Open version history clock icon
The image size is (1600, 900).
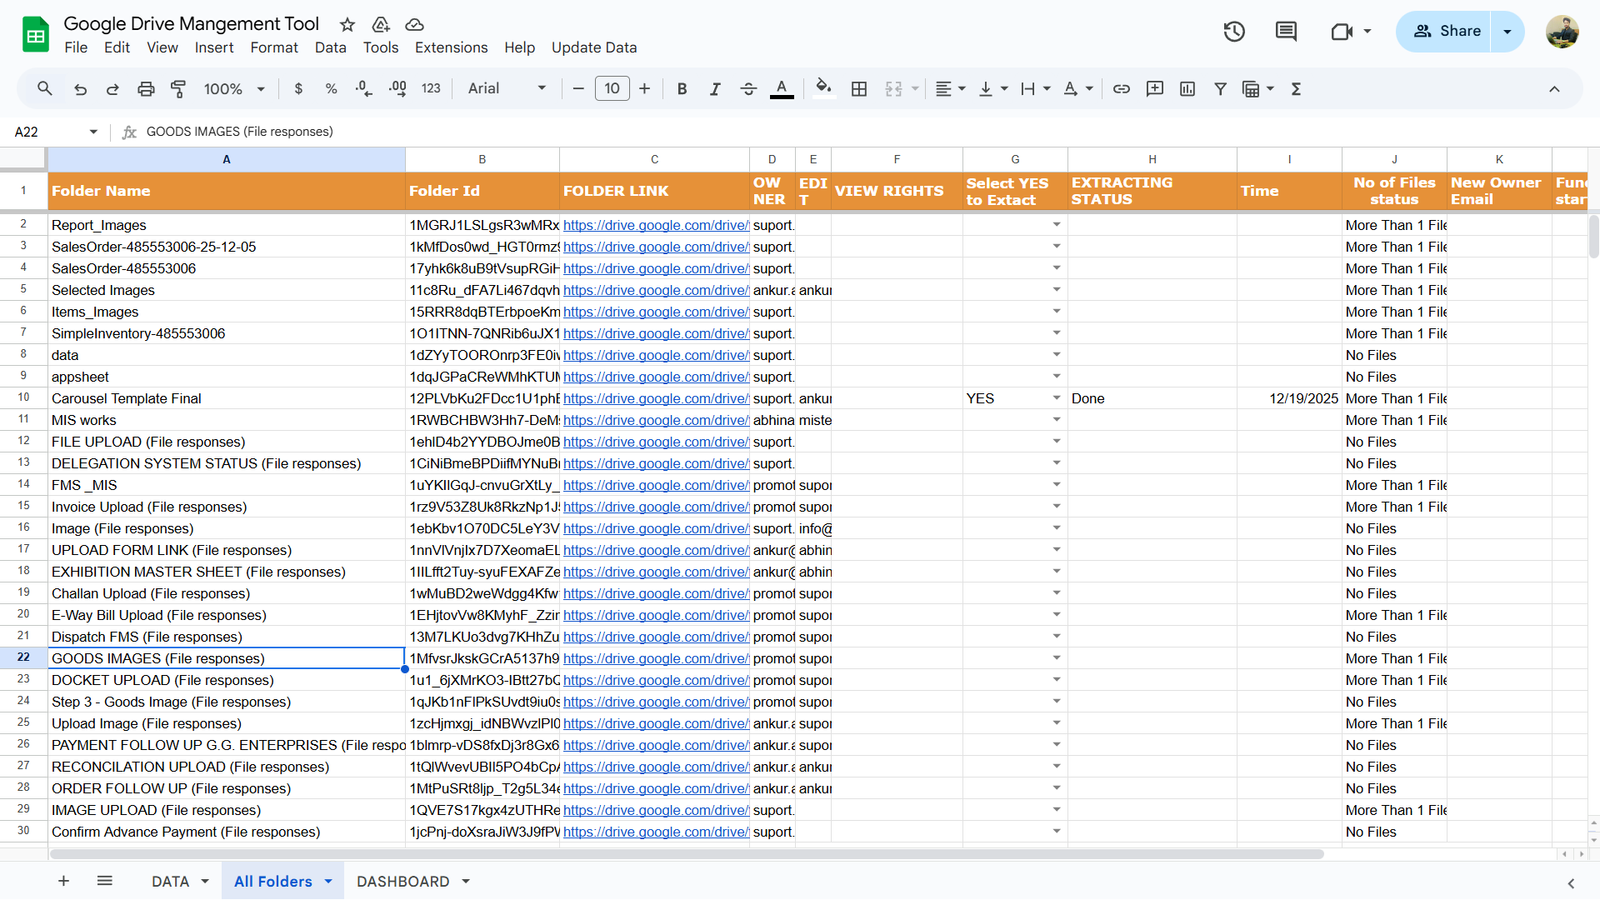tap(1234, 32)
